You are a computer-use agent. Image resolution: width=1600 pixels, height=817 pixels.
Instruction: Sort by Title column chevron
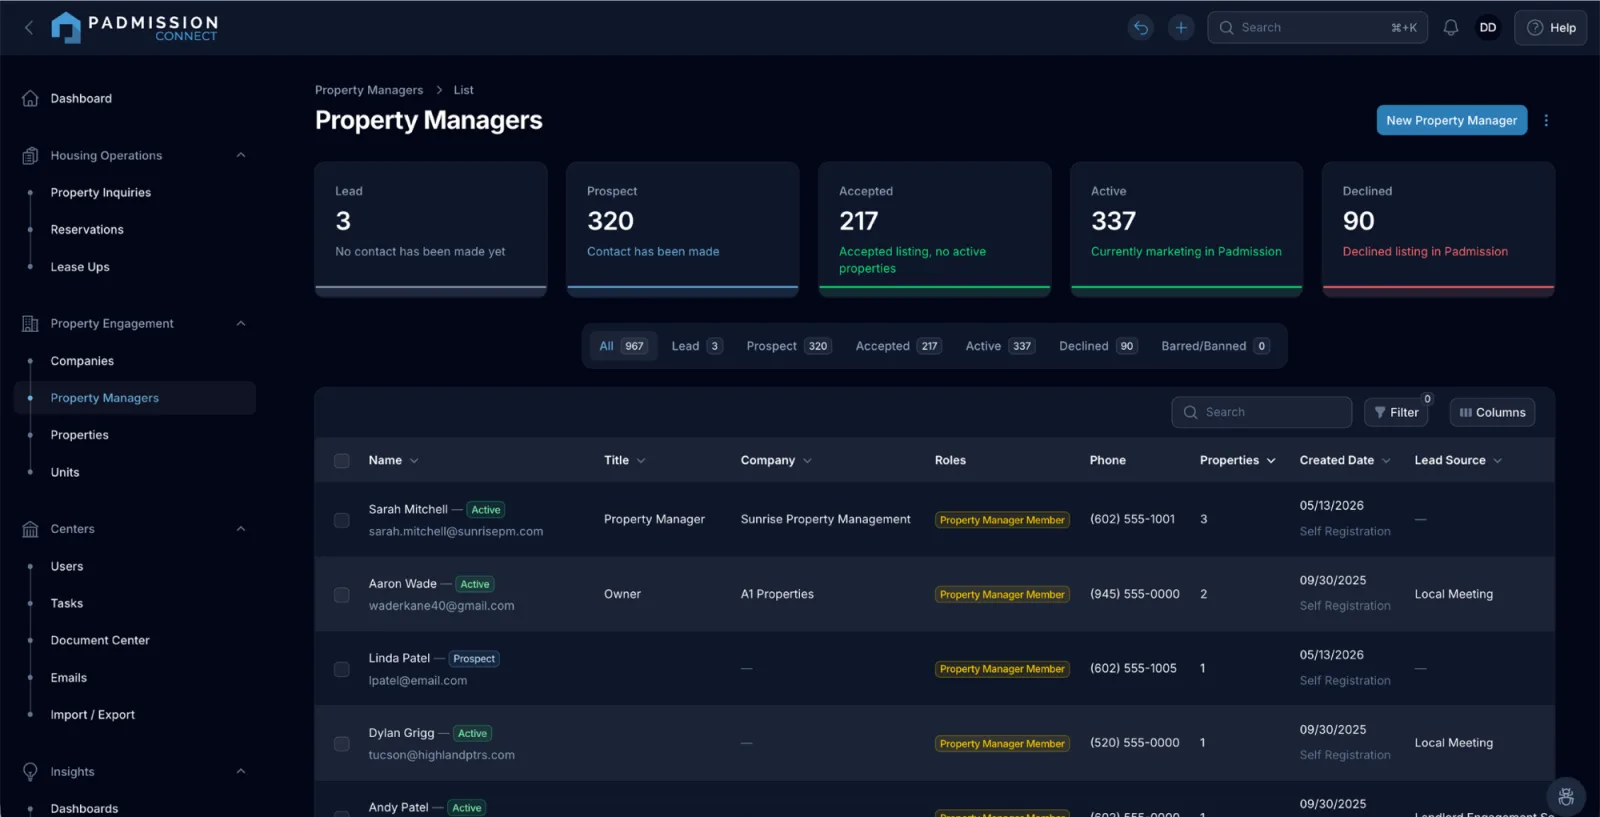pos(641,461)
